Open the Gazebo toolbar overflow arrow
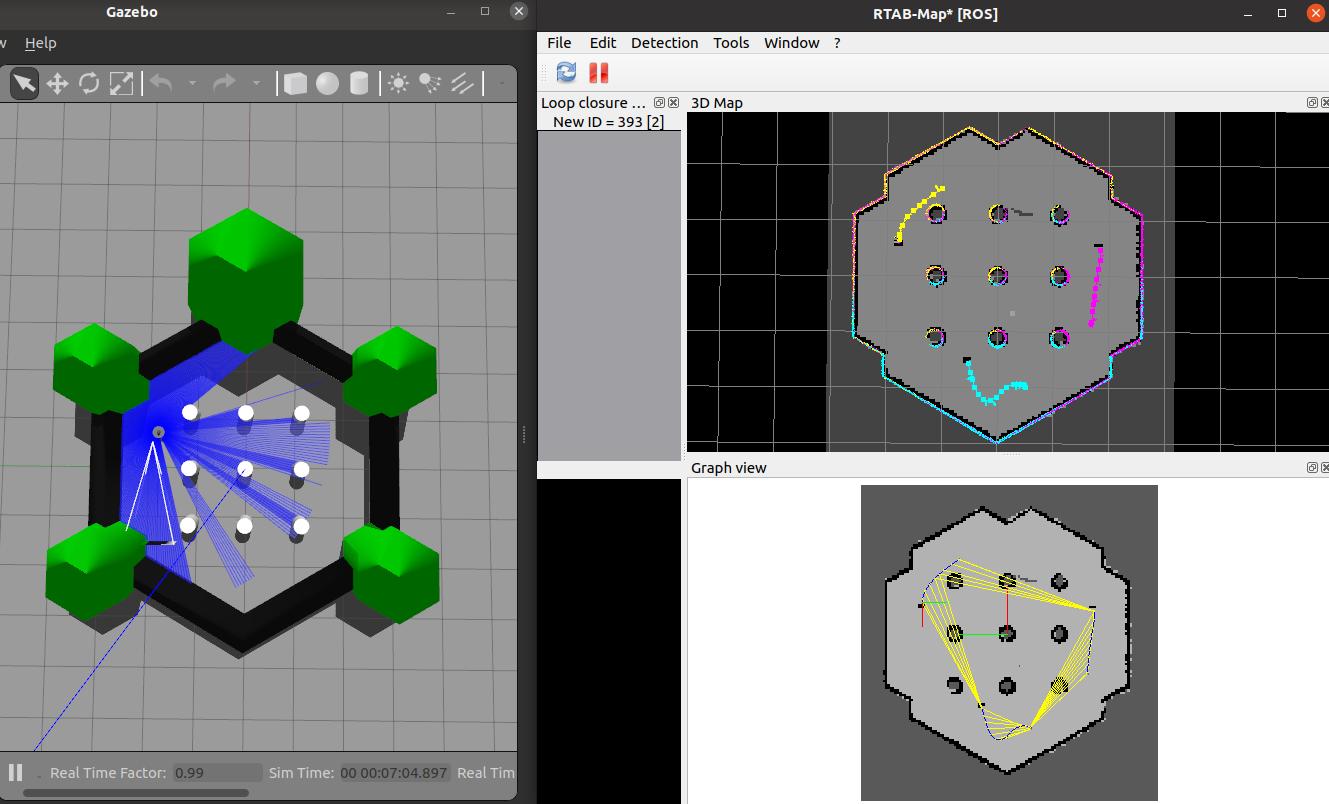The image size is (1329, 804). pyautogui.click(x=501, y=83)
